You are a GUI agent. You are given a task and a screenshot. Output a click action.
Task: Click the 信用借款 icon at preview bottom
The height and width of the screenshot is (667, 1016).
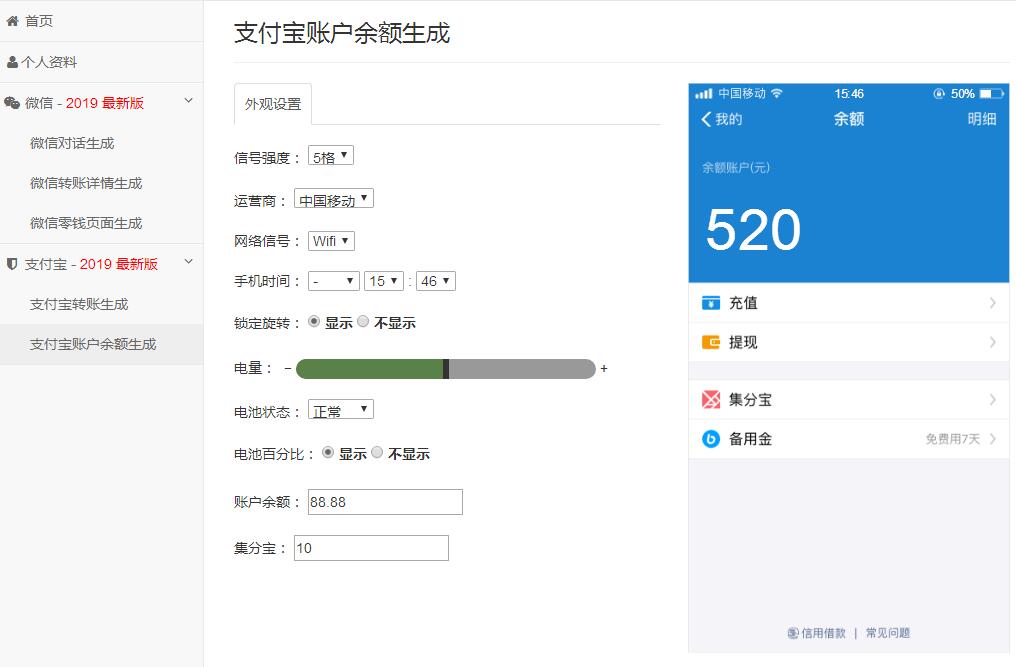coord(793,633)
